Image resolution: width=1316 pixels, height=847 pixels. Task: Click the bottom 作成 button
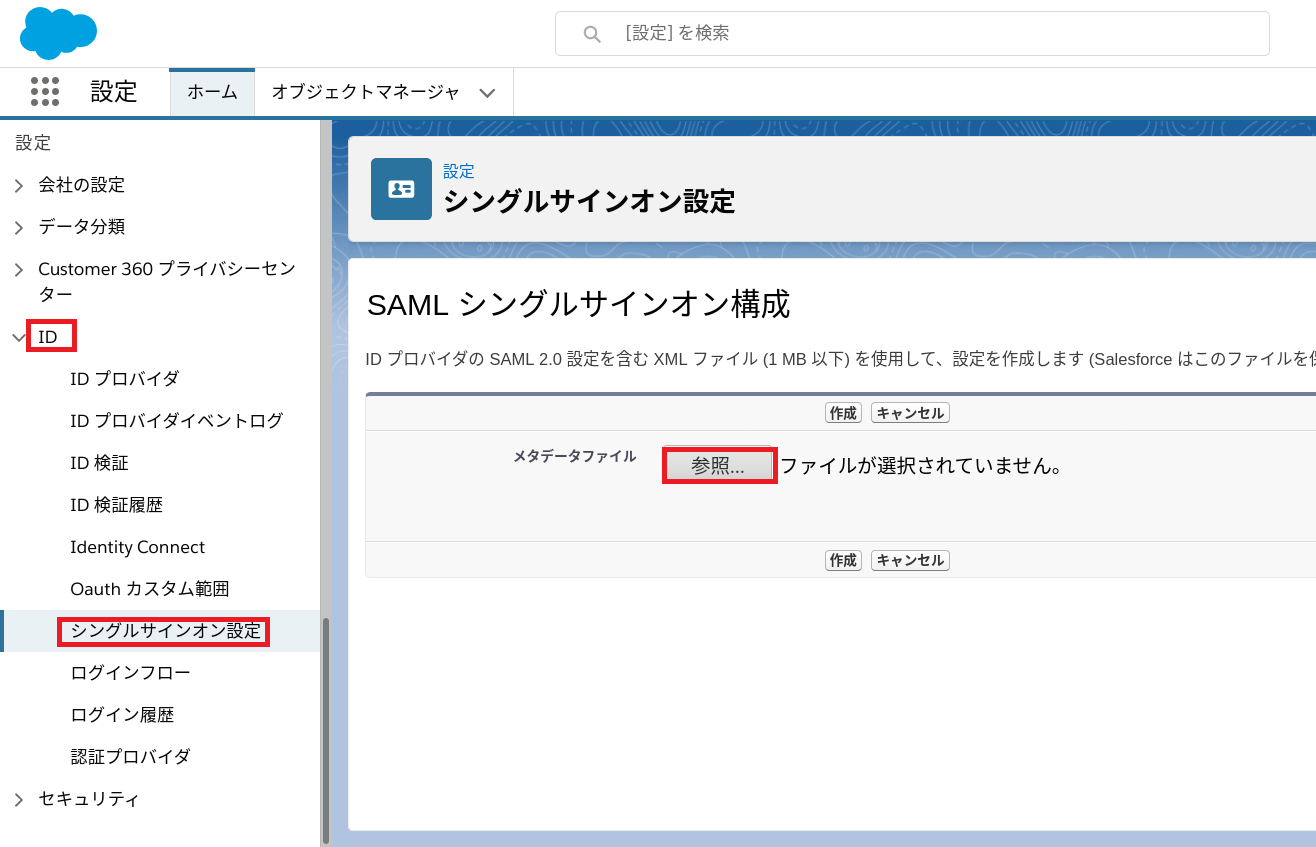pos(843,560)
